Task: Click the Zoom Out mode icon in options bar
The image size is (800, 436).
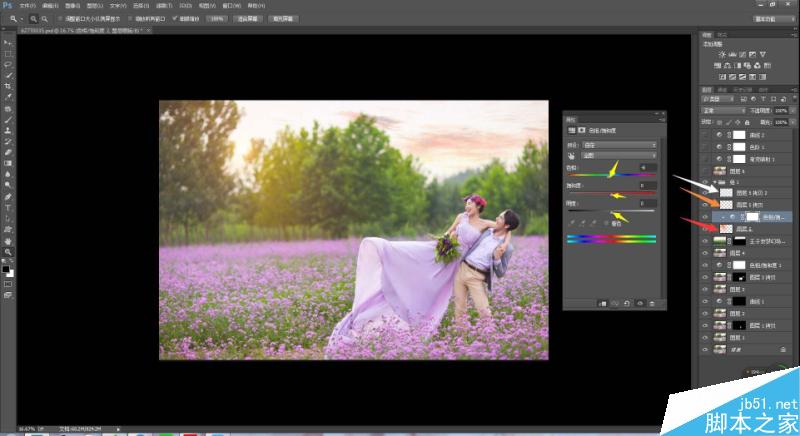Action: [45, 19]
